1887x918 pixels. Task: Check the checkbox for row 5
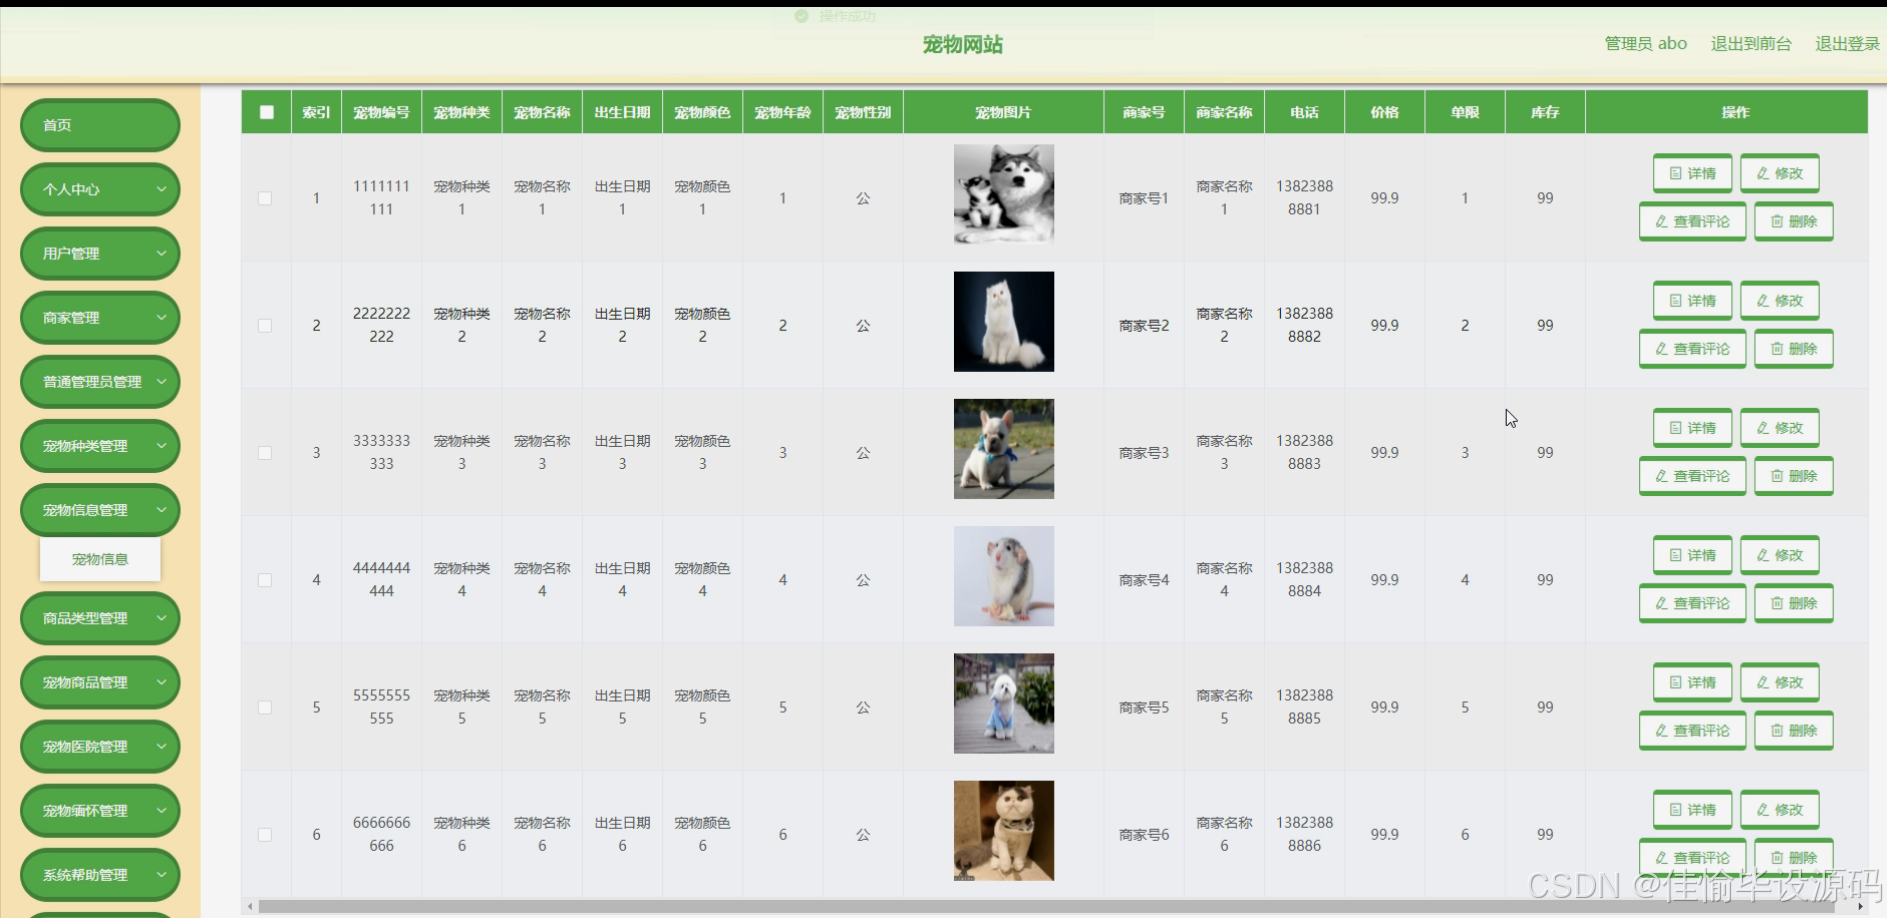(x=265, y=707)
